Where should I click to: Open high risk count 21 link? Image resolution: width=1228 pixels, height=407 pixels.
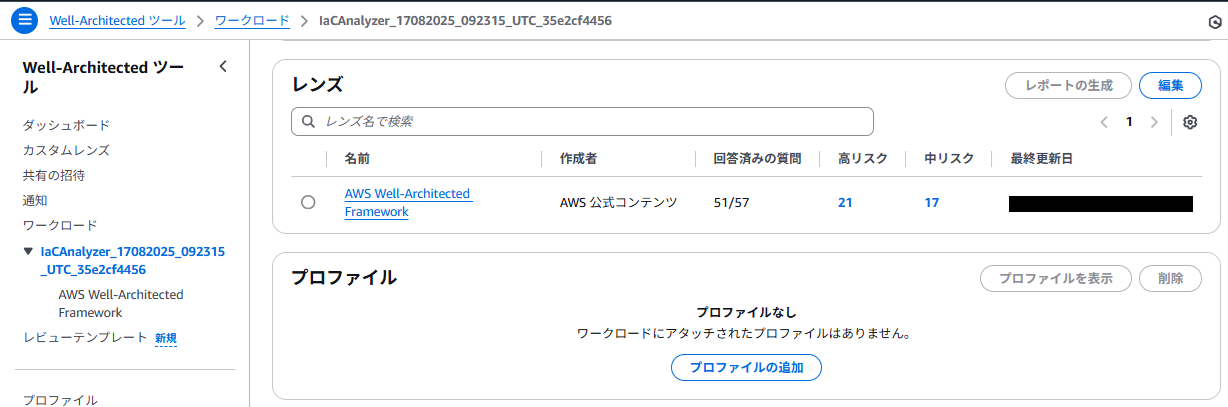pyautogui.click(x=845, y=202)
